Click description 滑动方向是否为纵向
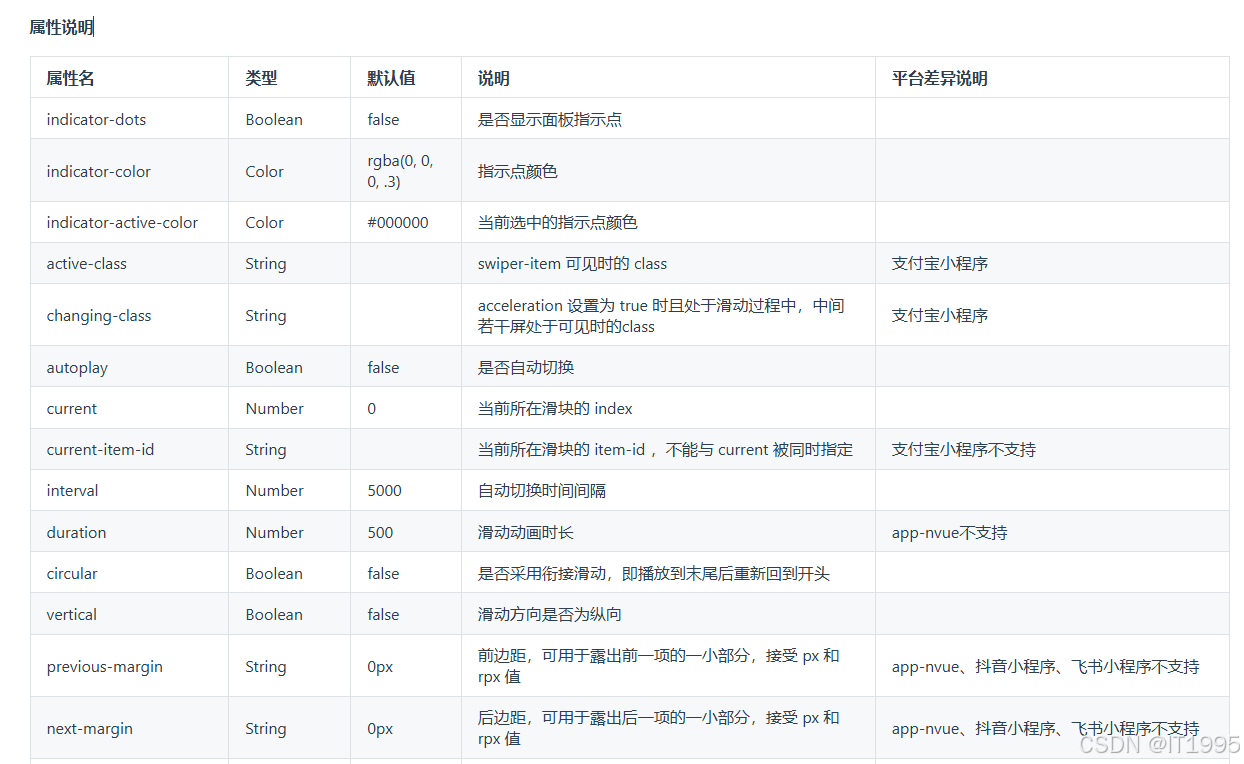 click(550, 614)
